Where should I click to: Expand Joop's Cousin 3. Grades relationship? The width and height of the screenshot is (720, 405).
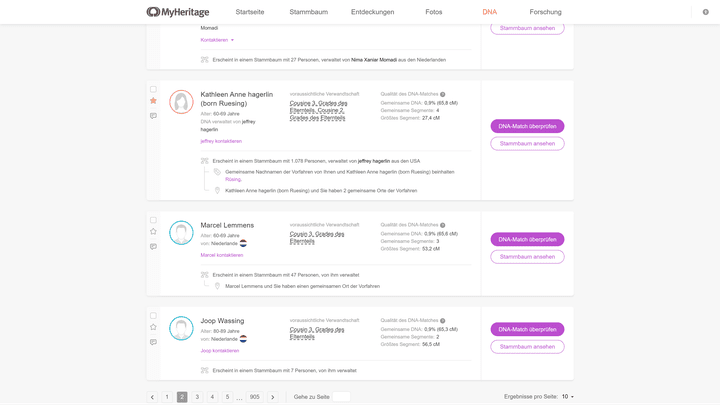[x=317, y=333]
